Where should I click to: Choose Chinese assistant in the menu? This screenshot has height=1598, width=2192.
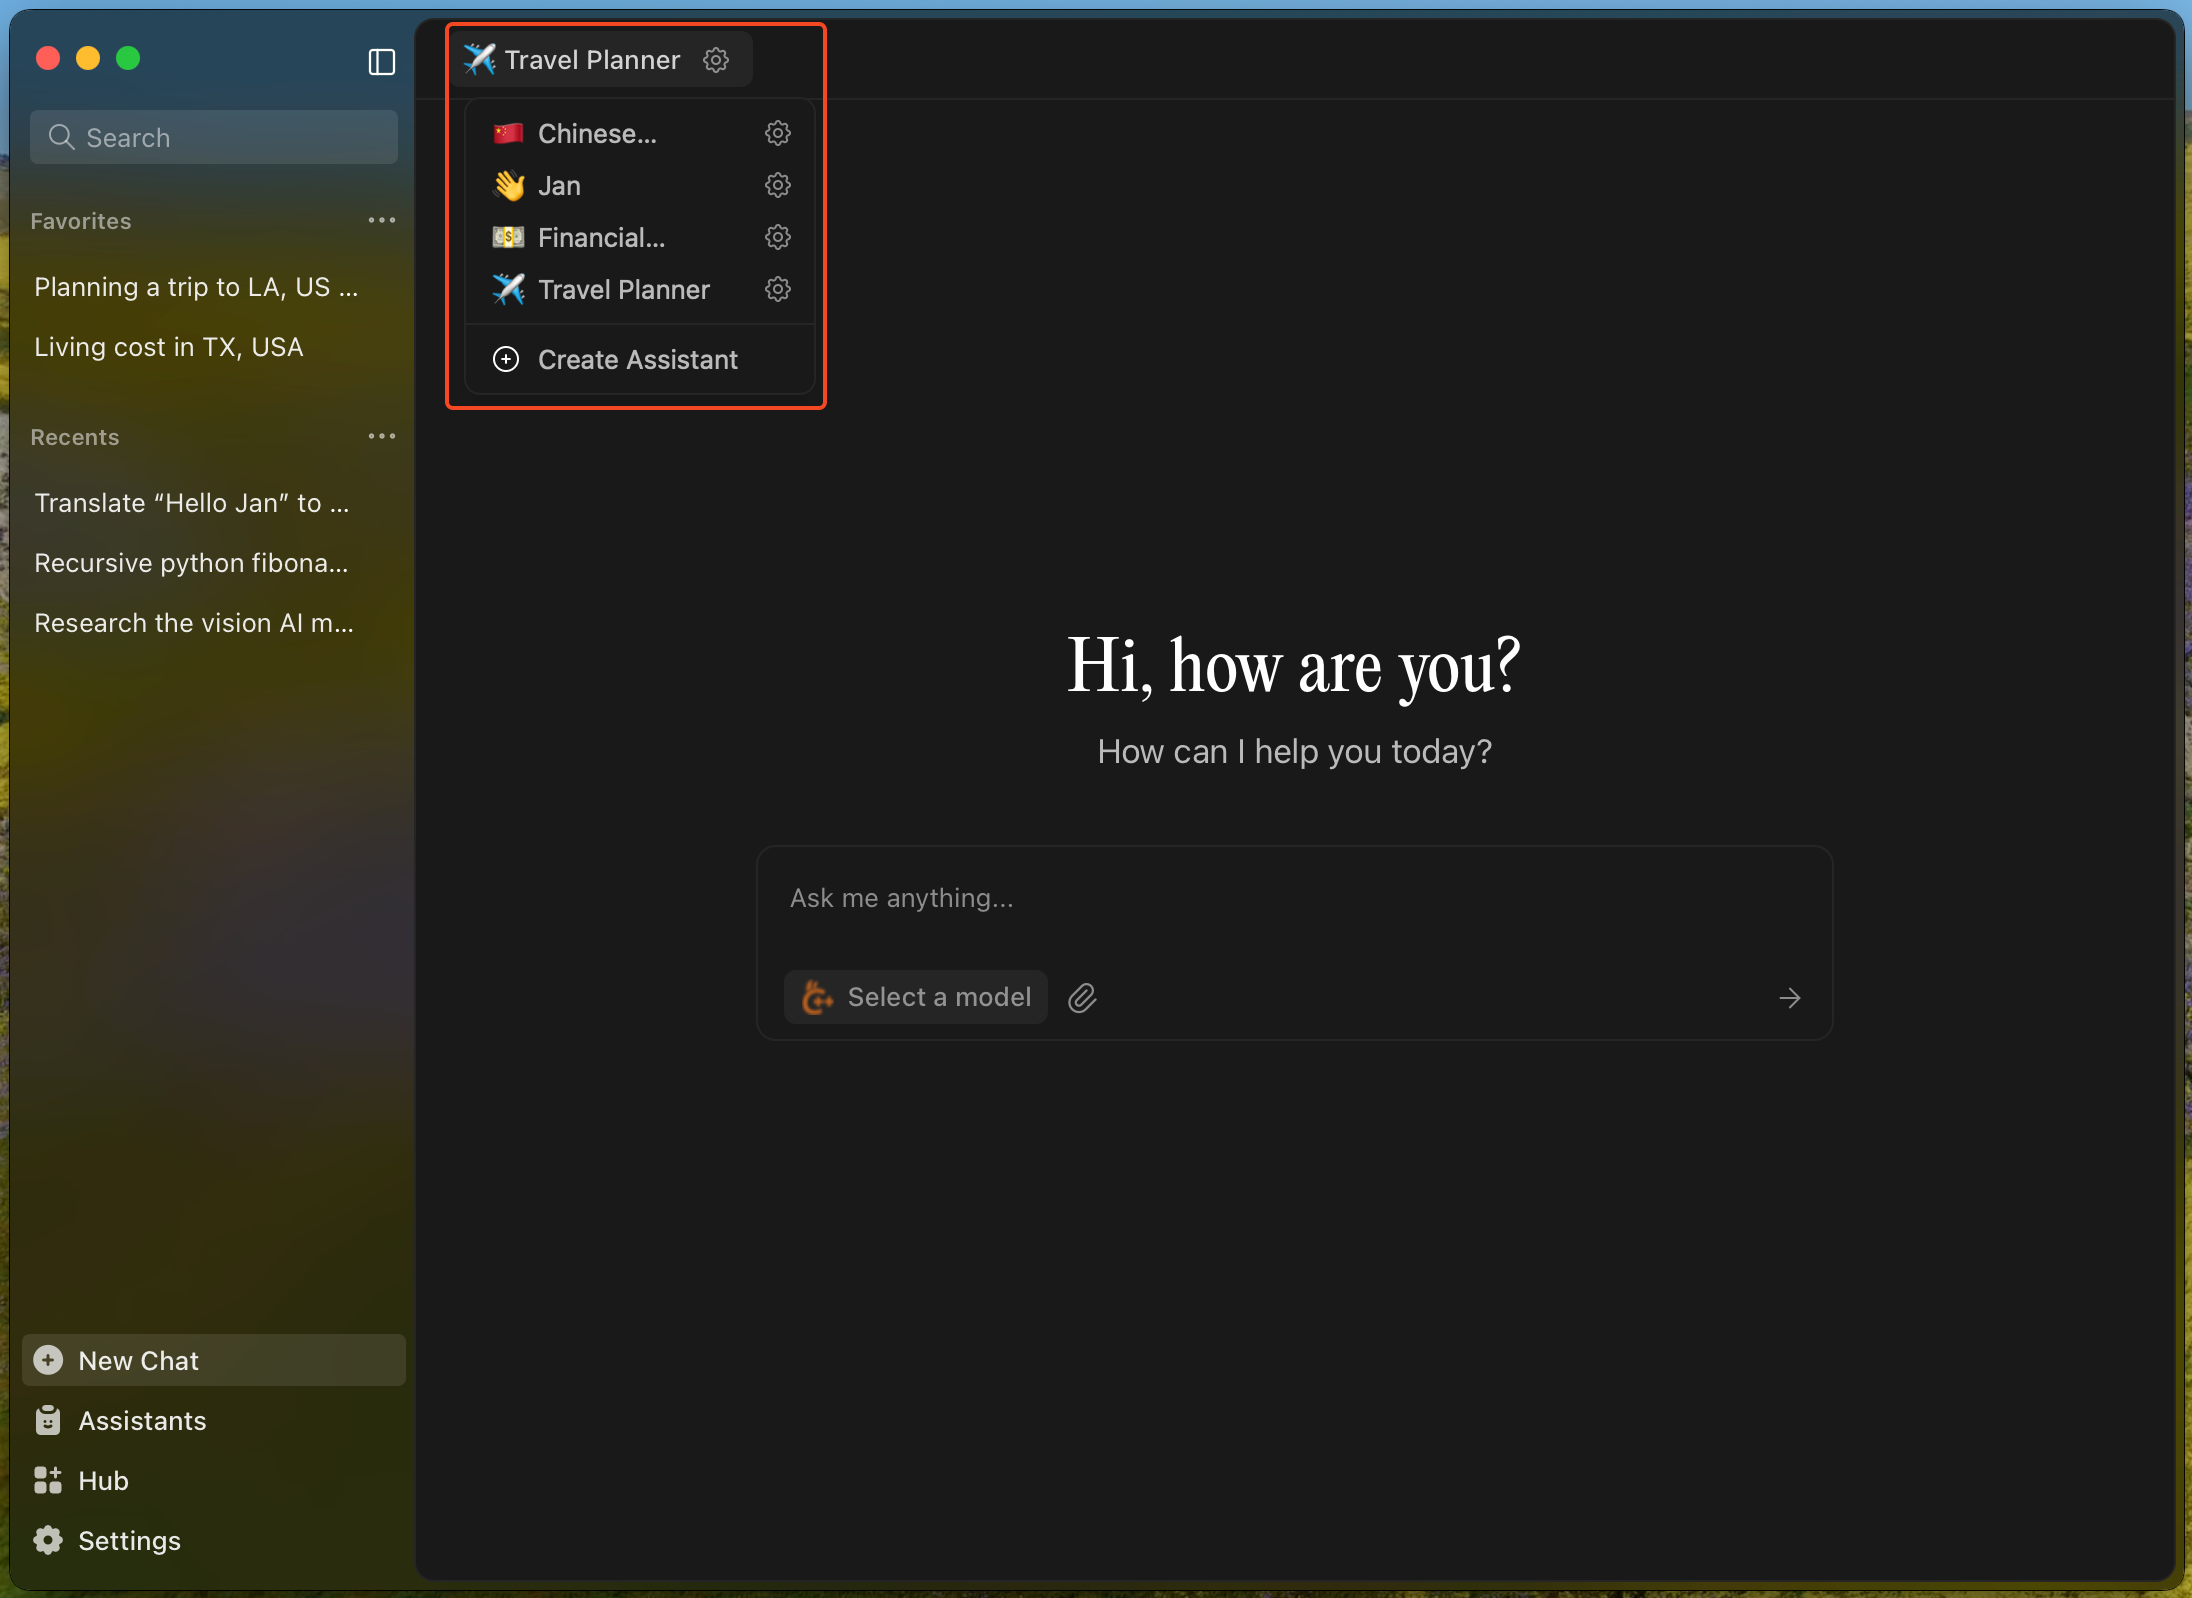(x=596, y=134)
